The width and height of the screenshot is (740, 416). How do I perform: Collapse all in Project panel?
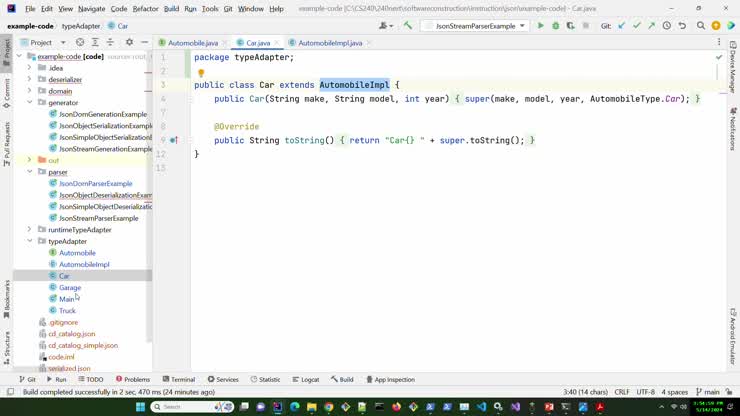coord(110,42)
